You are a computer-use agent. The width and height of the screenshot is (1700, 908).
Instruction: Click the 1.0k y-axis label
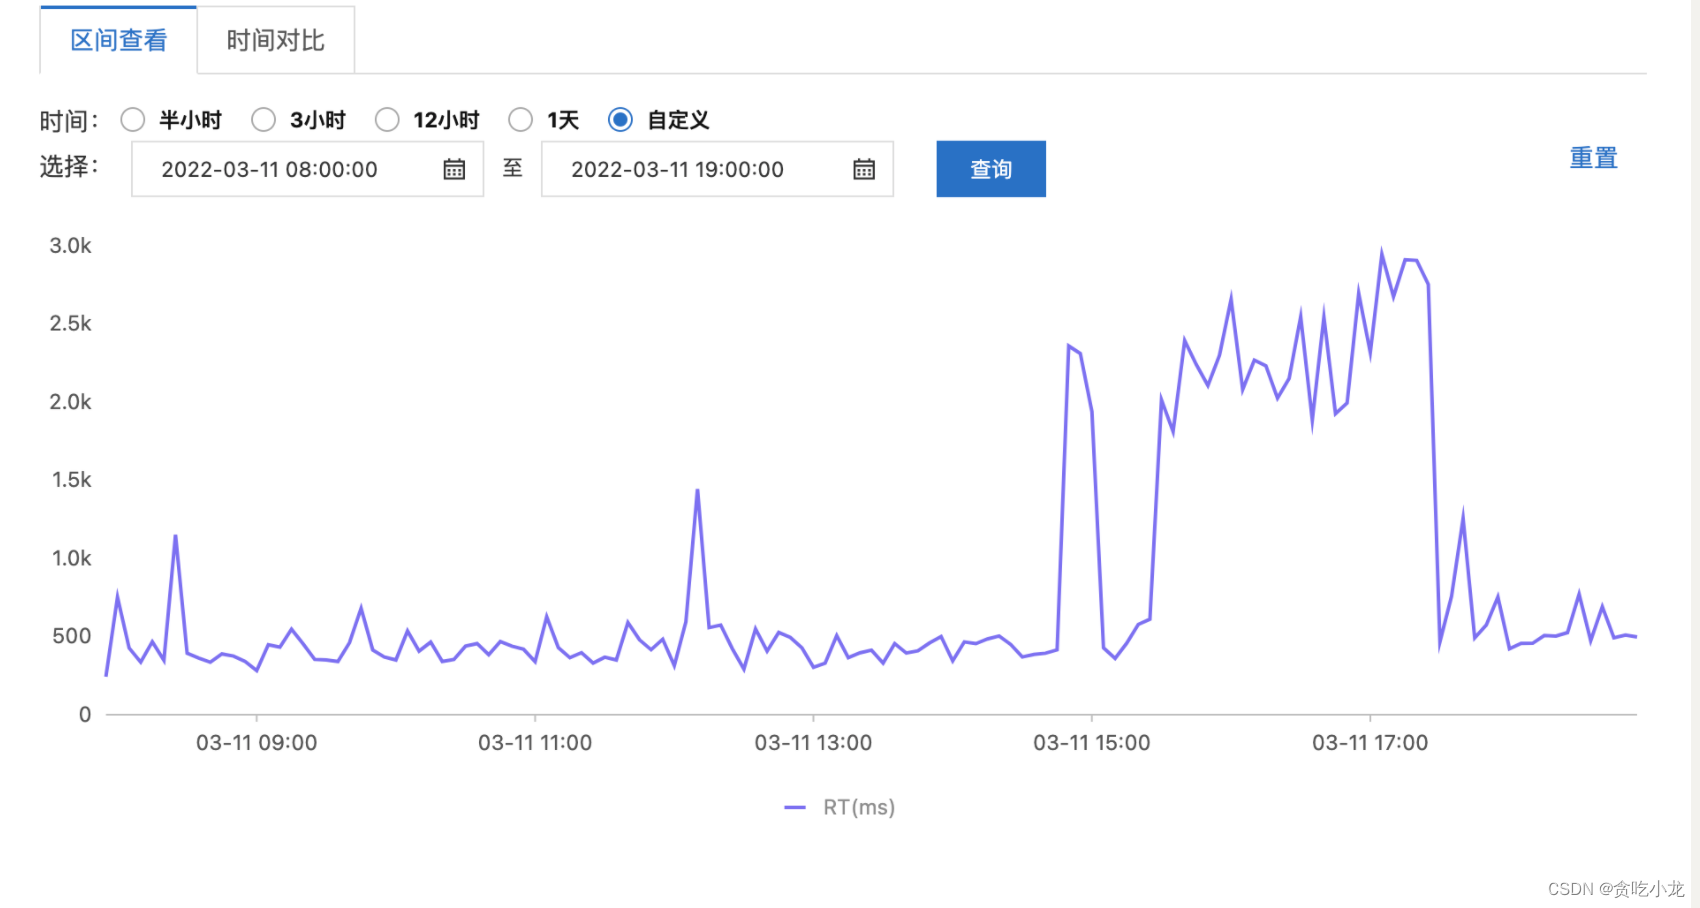(72, 558)
